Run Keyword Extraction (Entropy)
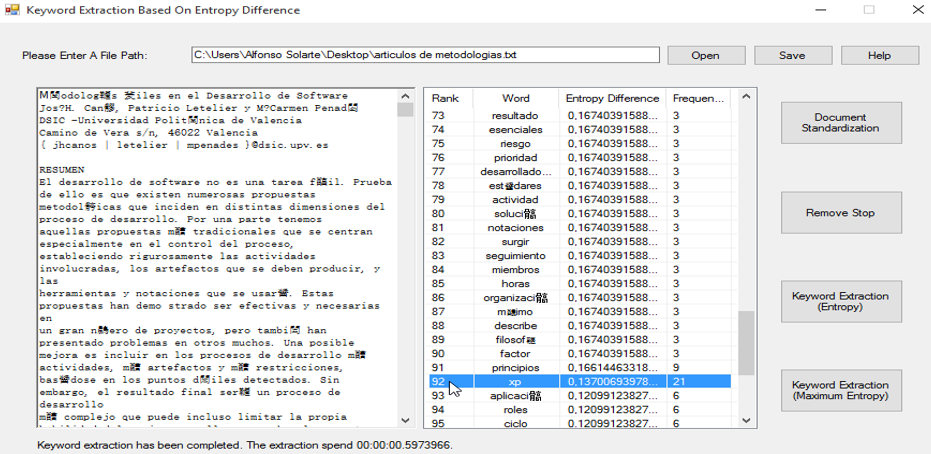The height and width of the screenshot is (454, 931). coord(840,302)
